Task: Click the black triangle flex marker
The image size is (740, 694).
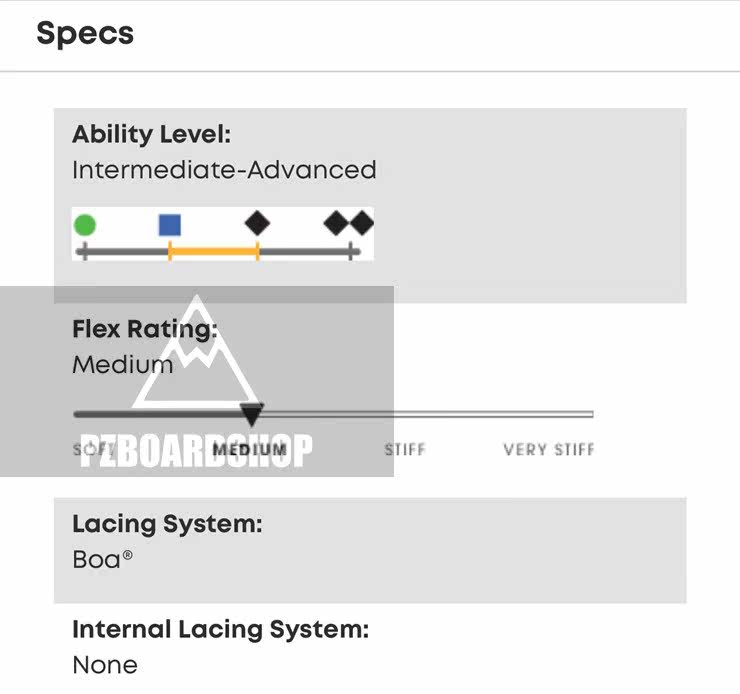Action: [x=253, y=414]
